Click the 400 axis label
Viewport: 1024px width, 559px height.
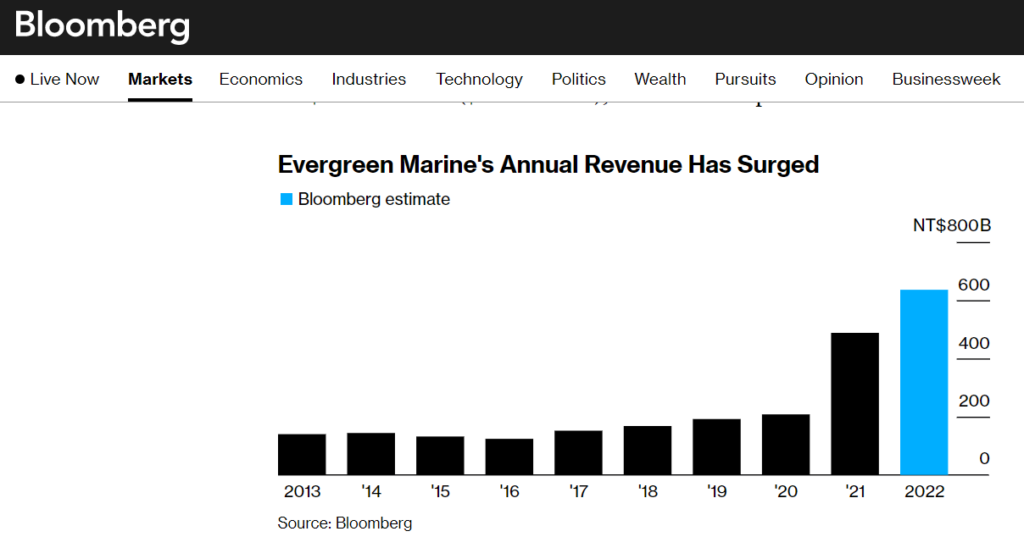coord(974,343)
